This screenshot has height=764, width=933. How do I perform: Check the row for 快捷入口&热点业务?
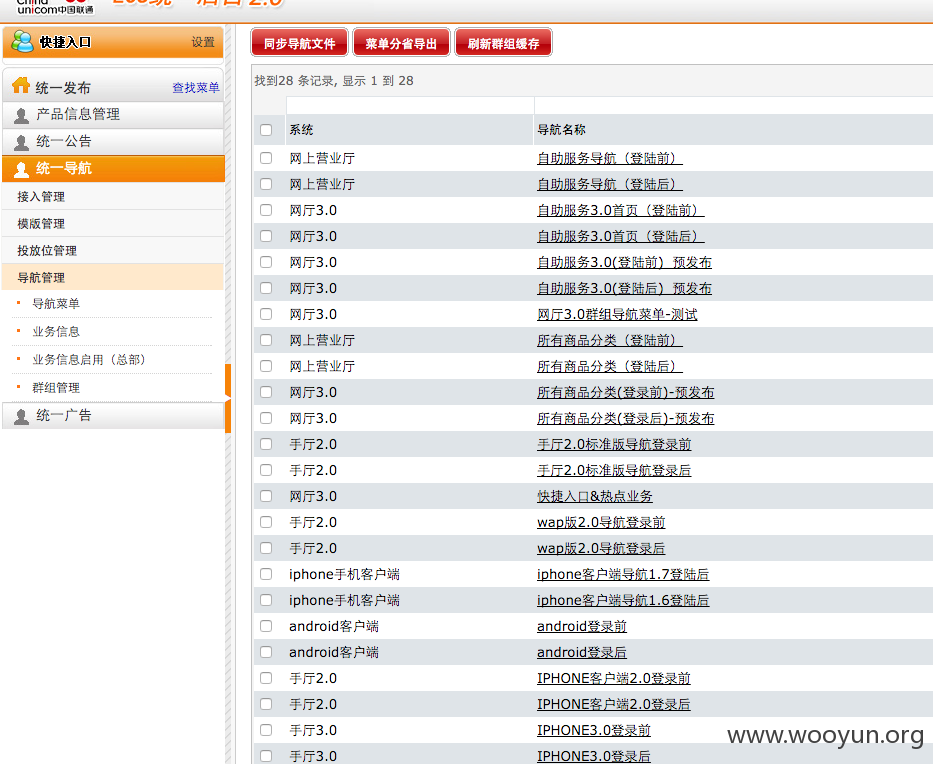coord(266,496)
